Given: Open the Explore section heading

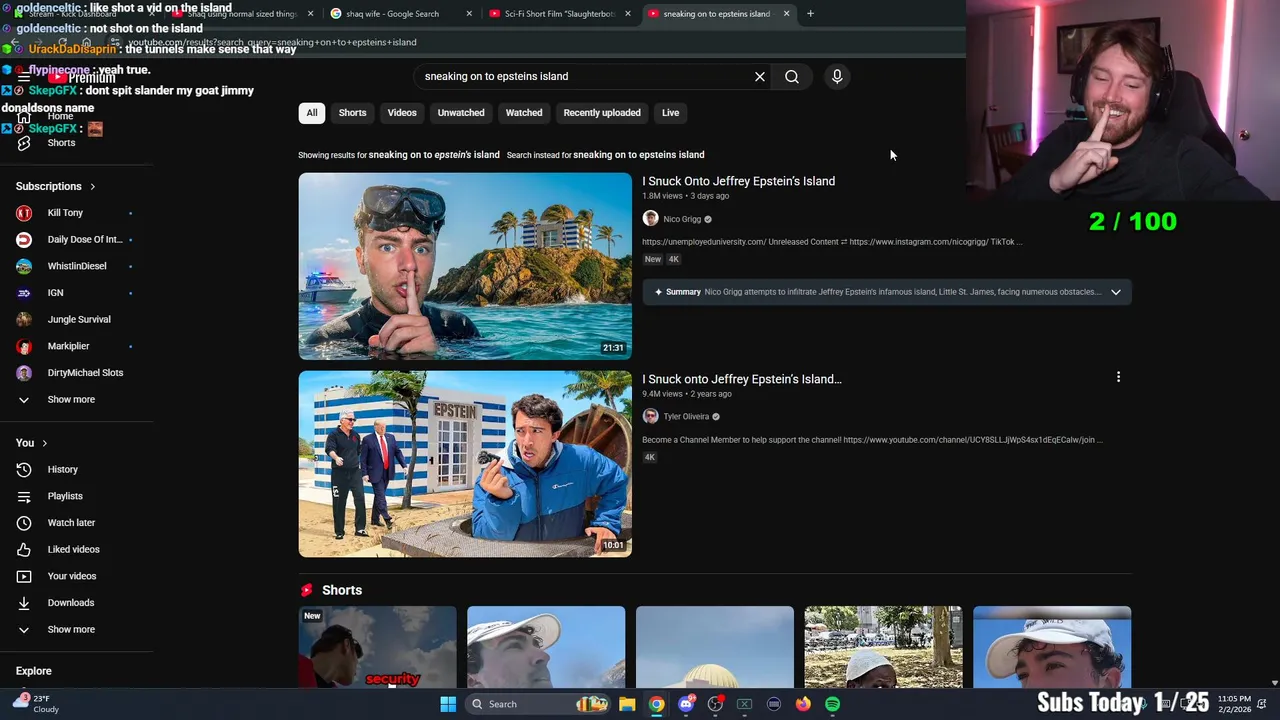Looking at the screenshot, I should [x=33, y=671].
